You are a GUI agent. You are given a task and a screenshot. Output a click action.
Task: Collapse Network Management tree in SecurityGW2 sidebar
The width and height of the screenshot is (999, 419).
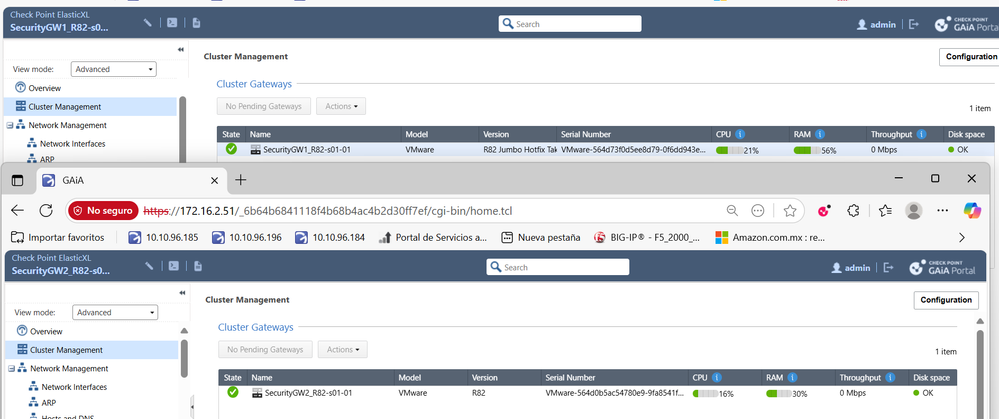click(10, 369)
